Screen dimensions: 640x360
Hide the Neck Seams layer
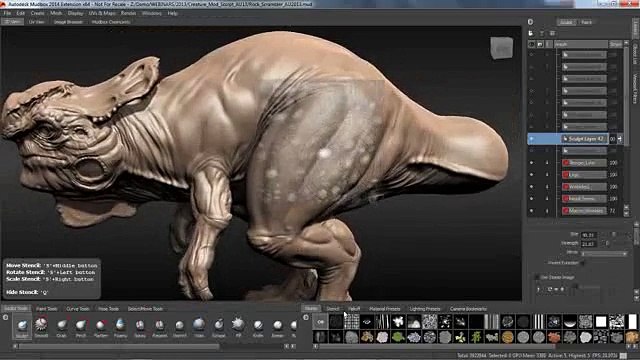click(x=531, y=199)
